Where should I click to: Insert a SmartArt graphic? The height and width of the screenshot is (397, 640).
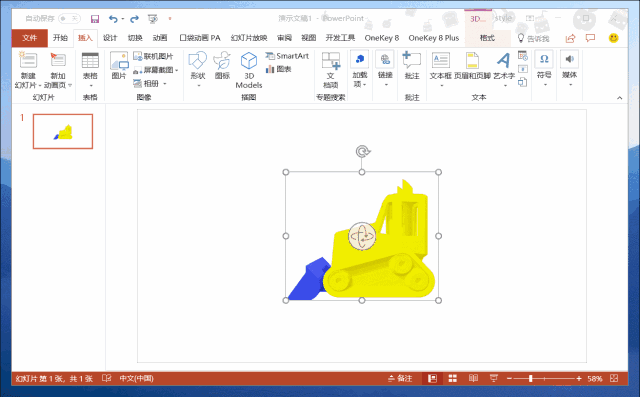(x=287, y=56)
